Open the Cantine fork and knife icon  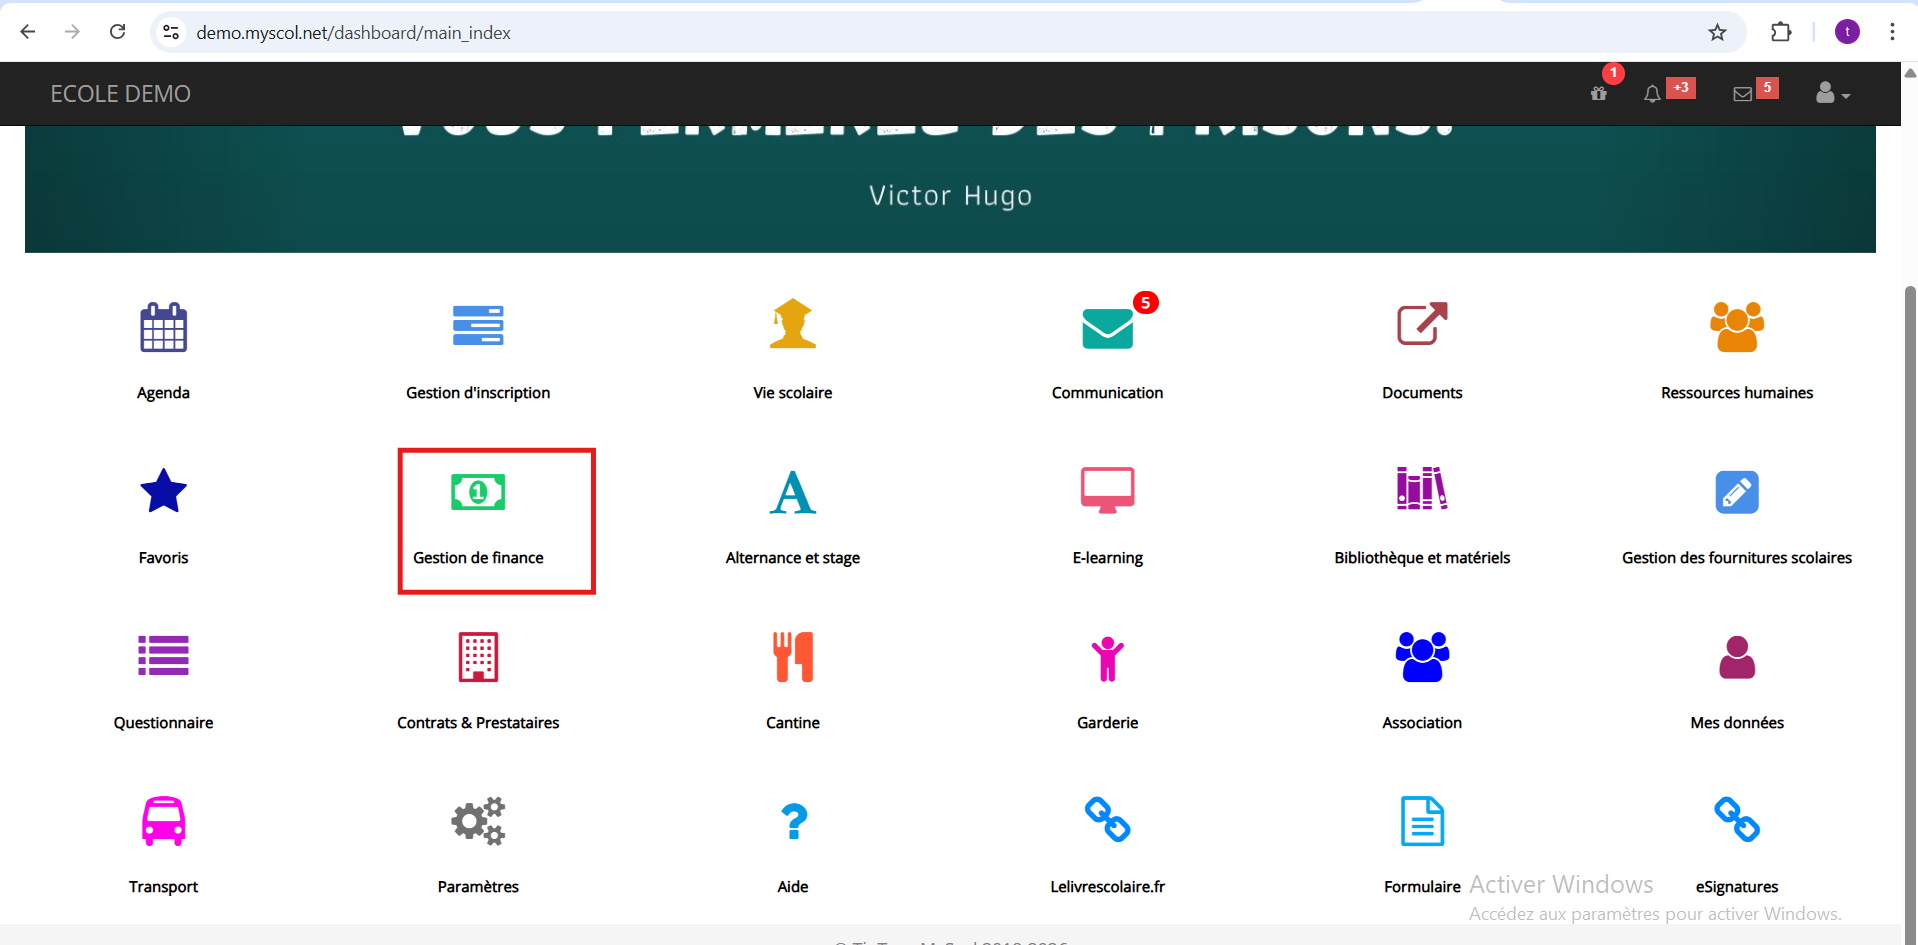(792, 657)
